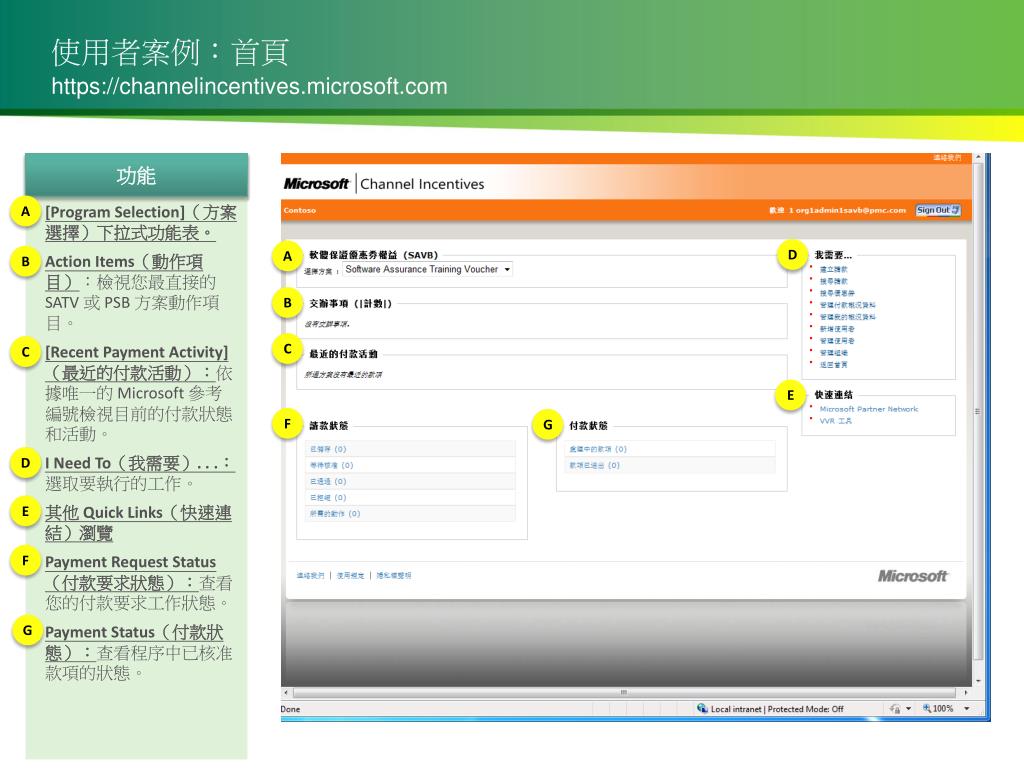Click the 新增使用者 link under 我需要
Viewport: 1024px width, 768px height.
(x=837, y=329)
